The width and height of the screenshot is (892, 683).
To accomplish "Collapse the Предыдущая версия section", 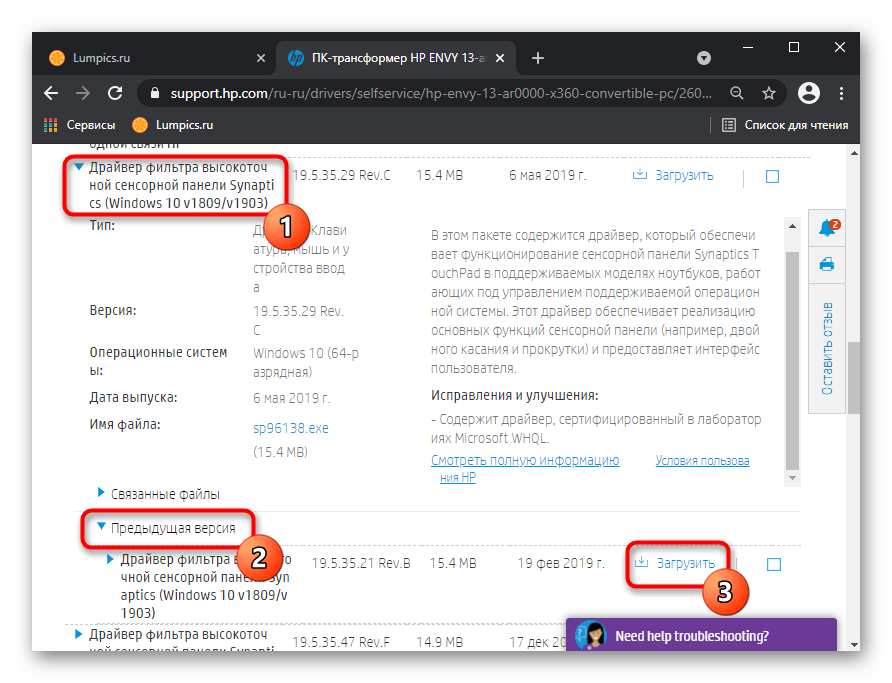I will click(x=101, y=527).
